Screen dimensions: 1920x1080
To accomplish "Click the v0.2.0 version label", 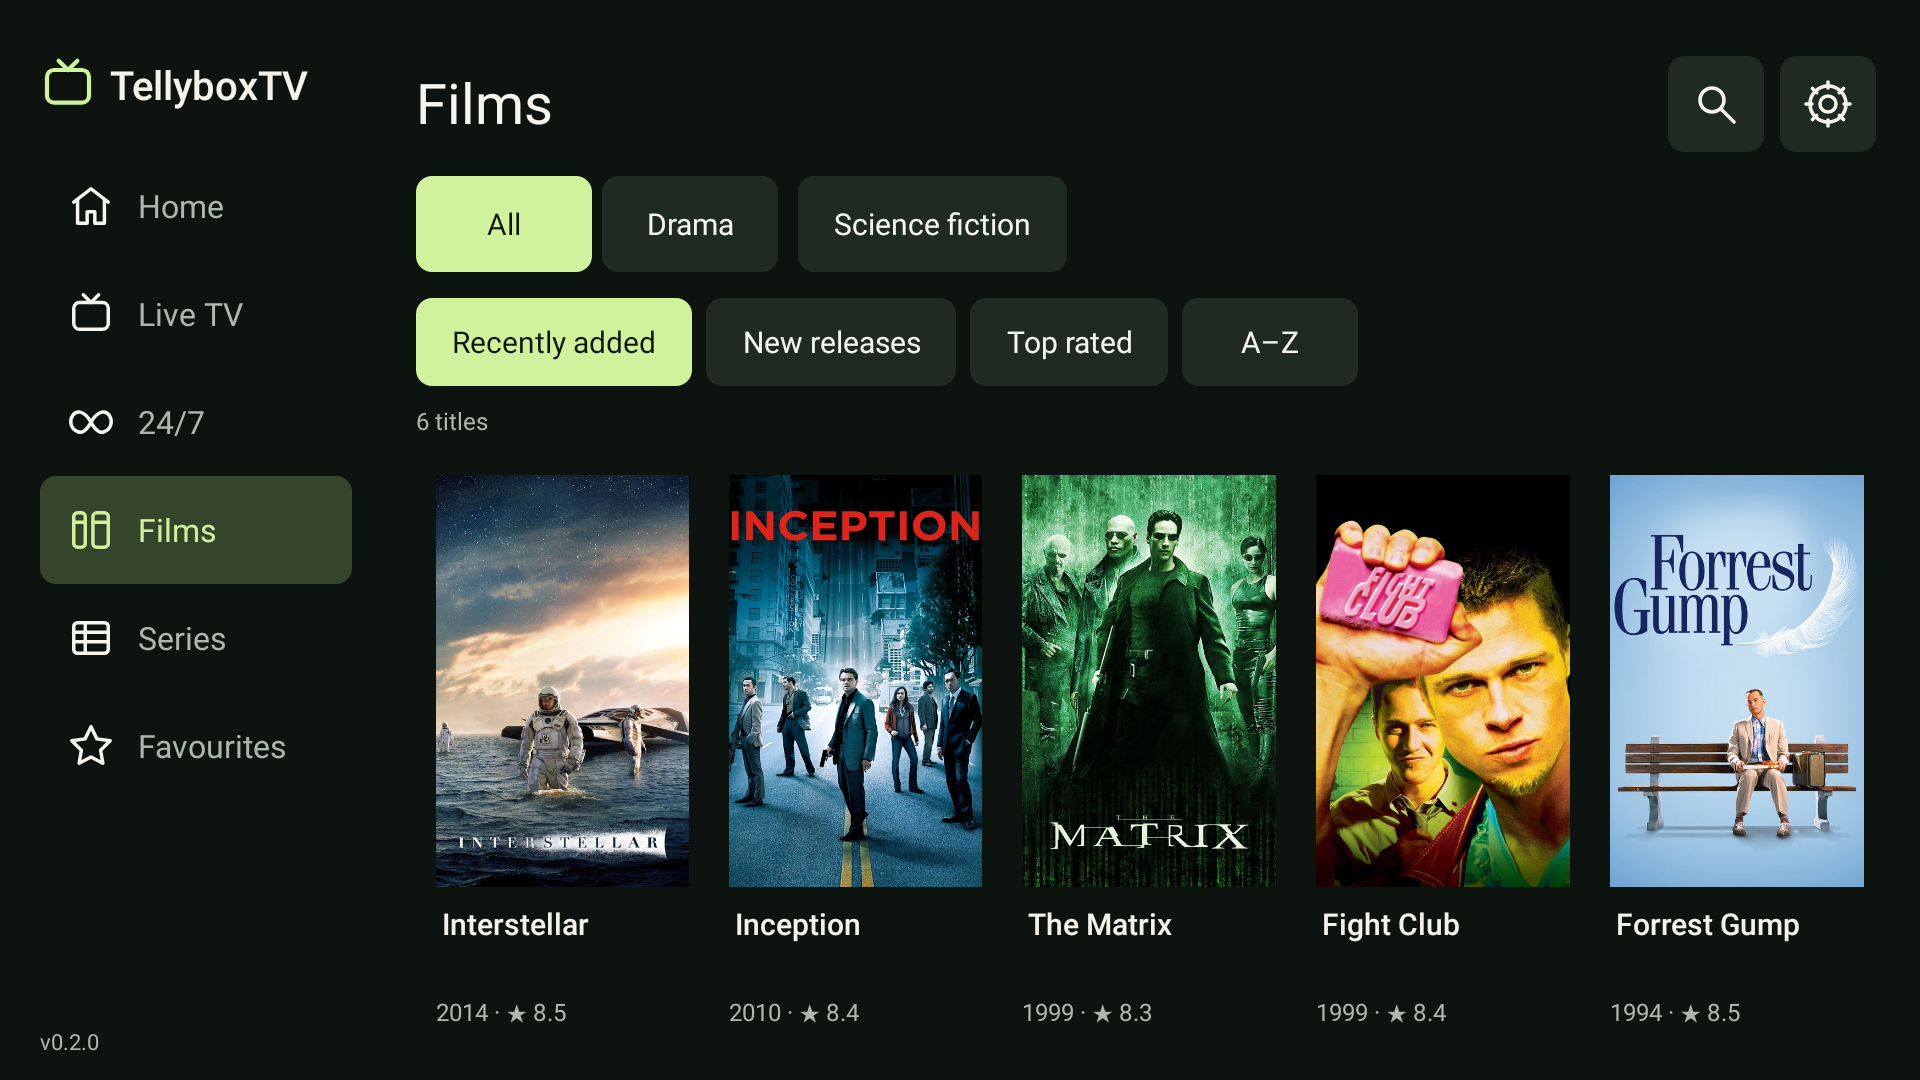I will pyautogui.click(x=70, y=1042).
